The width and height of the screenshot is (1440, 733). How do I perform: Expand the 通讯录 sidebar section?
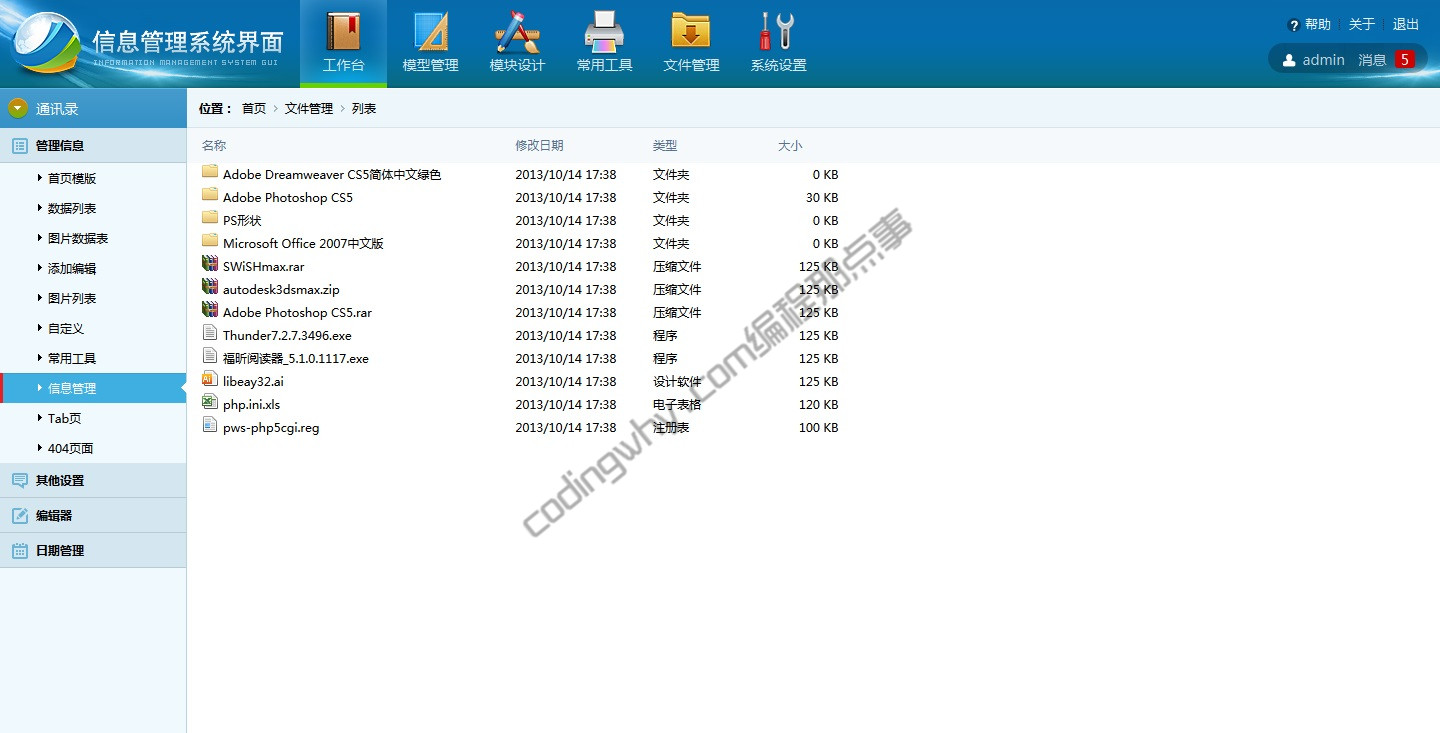click(57, 109)
